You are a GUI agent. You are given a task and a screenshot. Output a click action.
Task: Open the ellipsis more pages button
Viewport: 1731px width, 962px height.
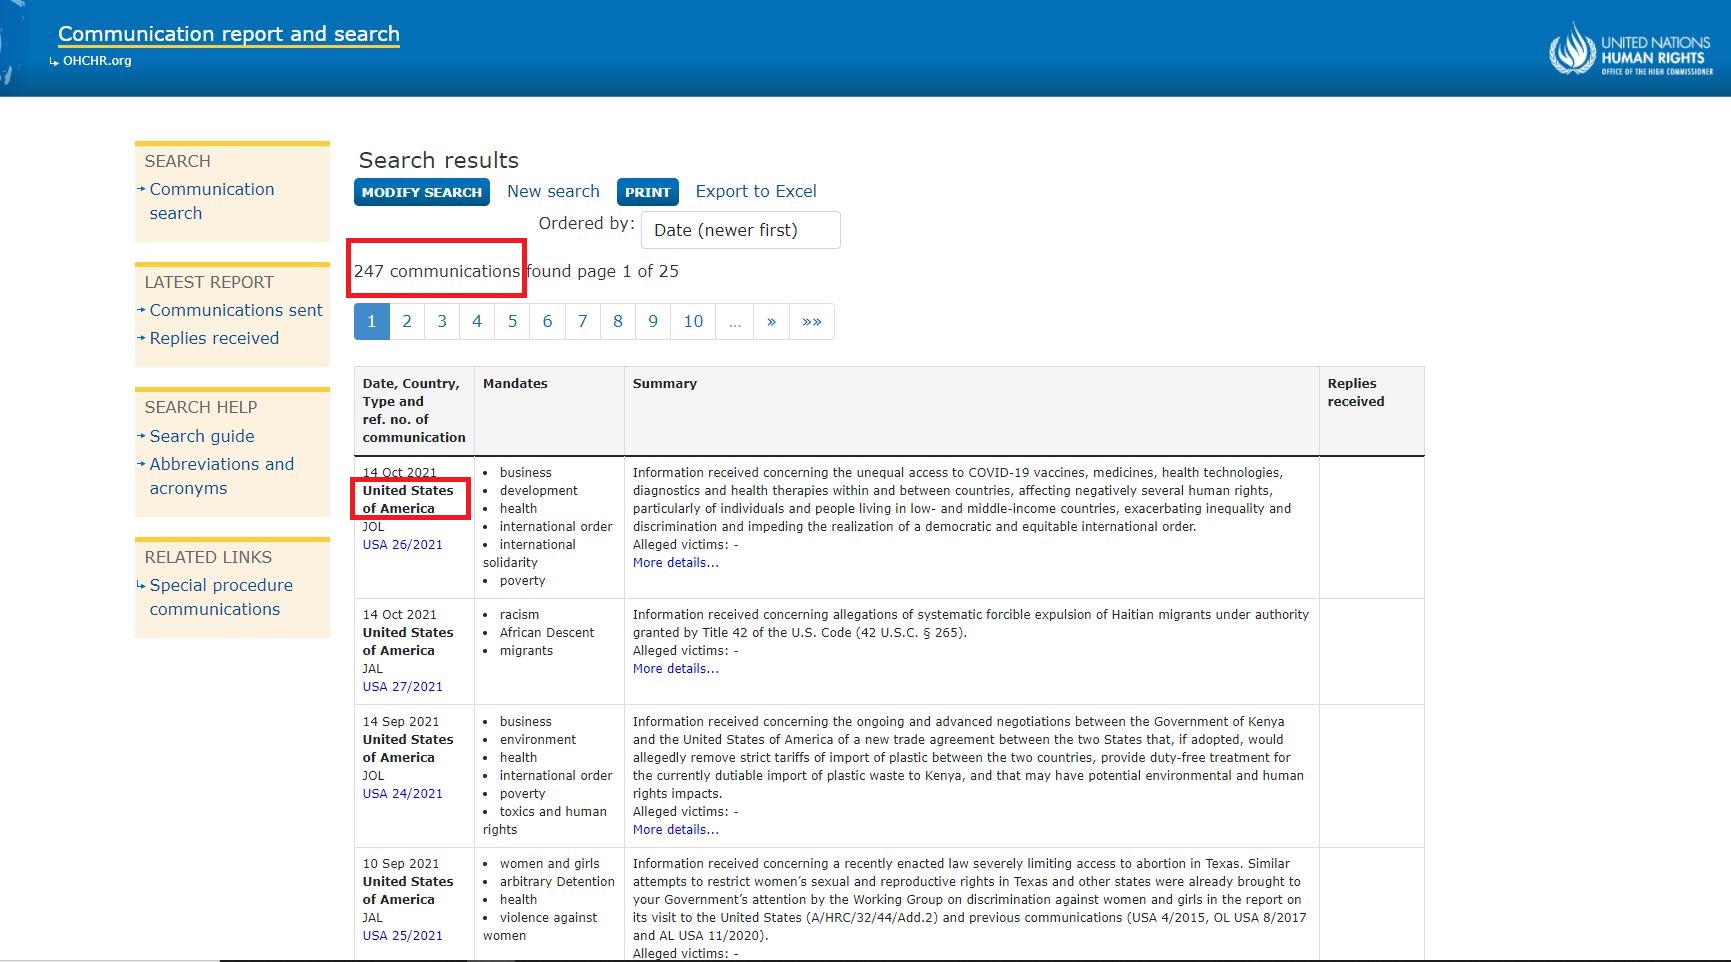(x=735, y=322)
